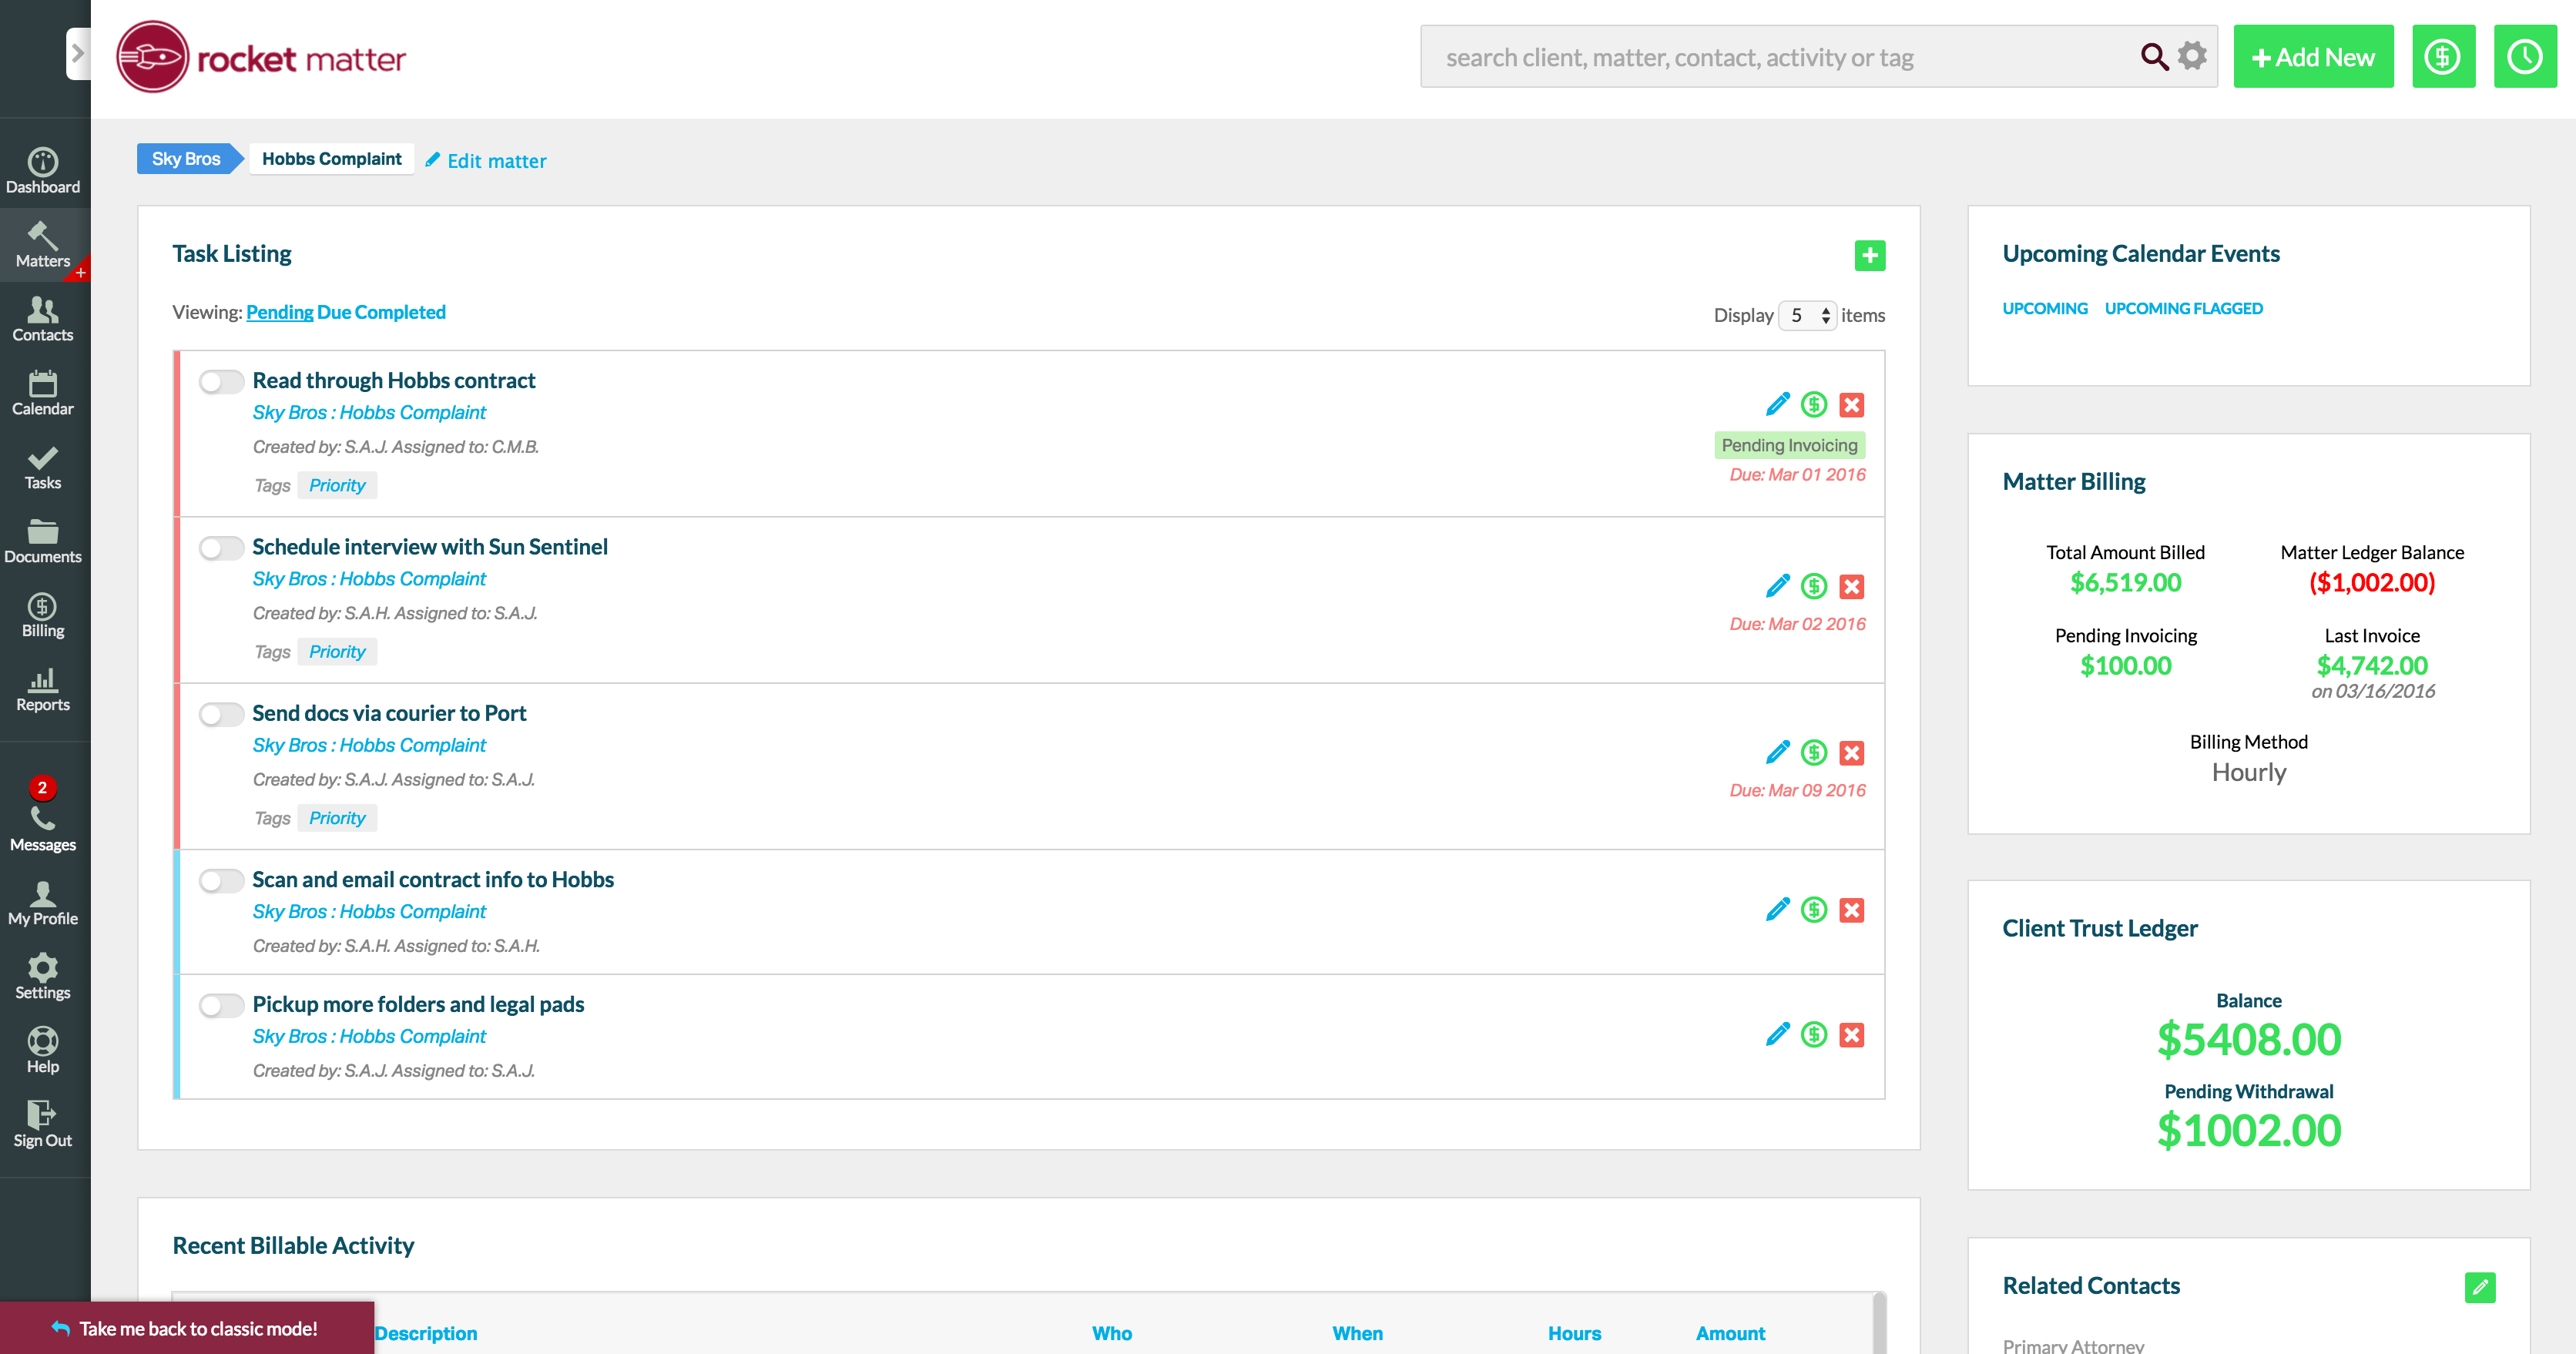
Task: Mark Pickup more folders and legal pads complete
Action: [x=220, y=1005]
